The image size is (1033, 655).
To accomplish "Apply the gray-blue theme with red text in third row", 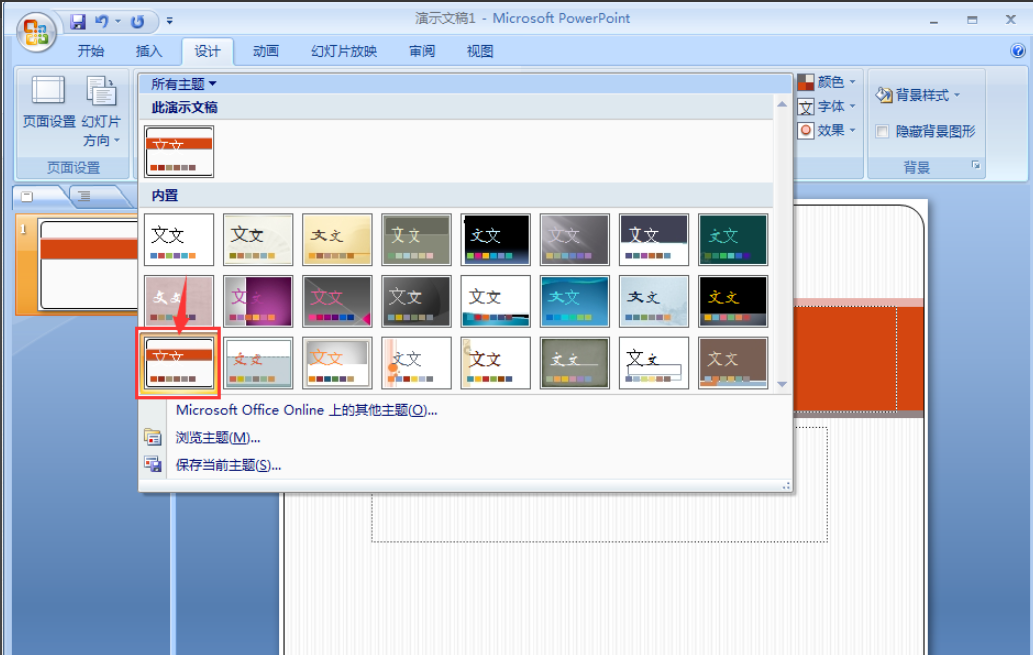I will 258,363.
